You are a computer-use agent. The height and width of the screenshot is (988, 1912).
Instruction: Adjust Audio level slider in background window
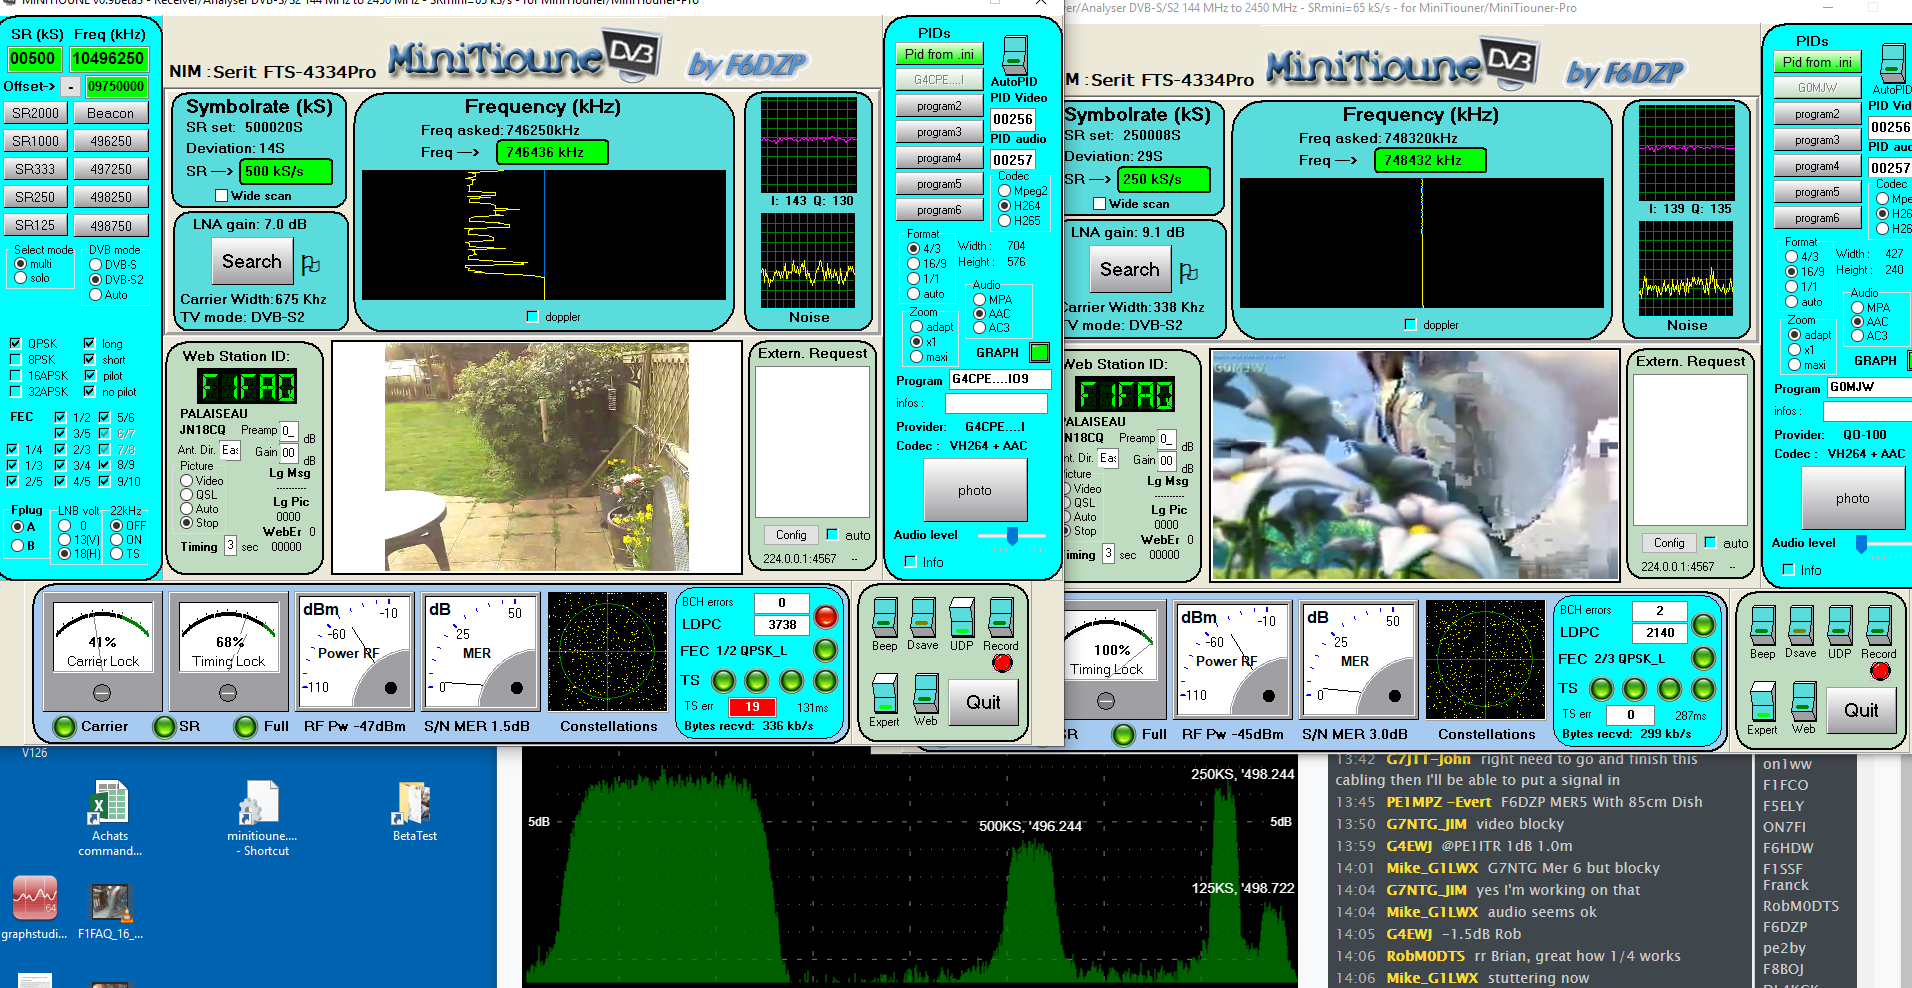click(1862, 544)
